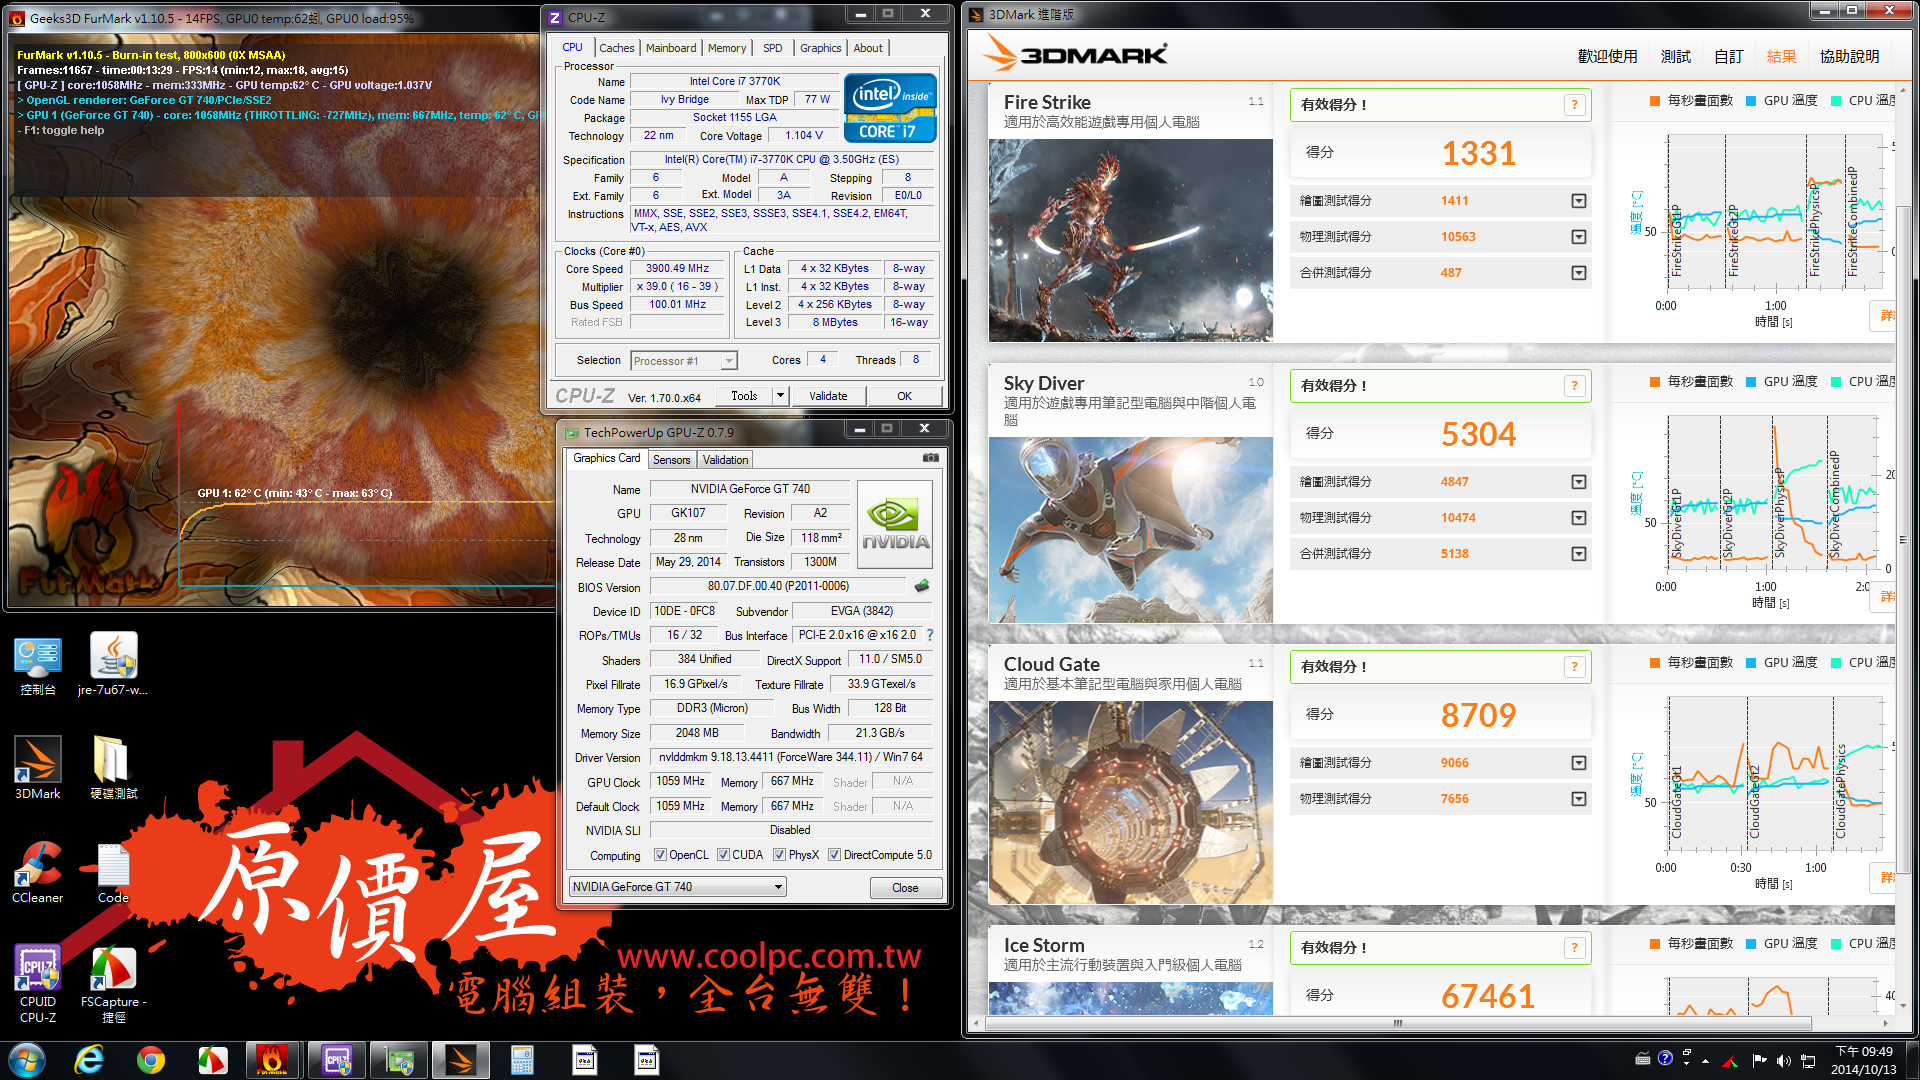Open the Fire Strike score help icon
Screen dimensions: 1920x1080
pos(1574,105)
